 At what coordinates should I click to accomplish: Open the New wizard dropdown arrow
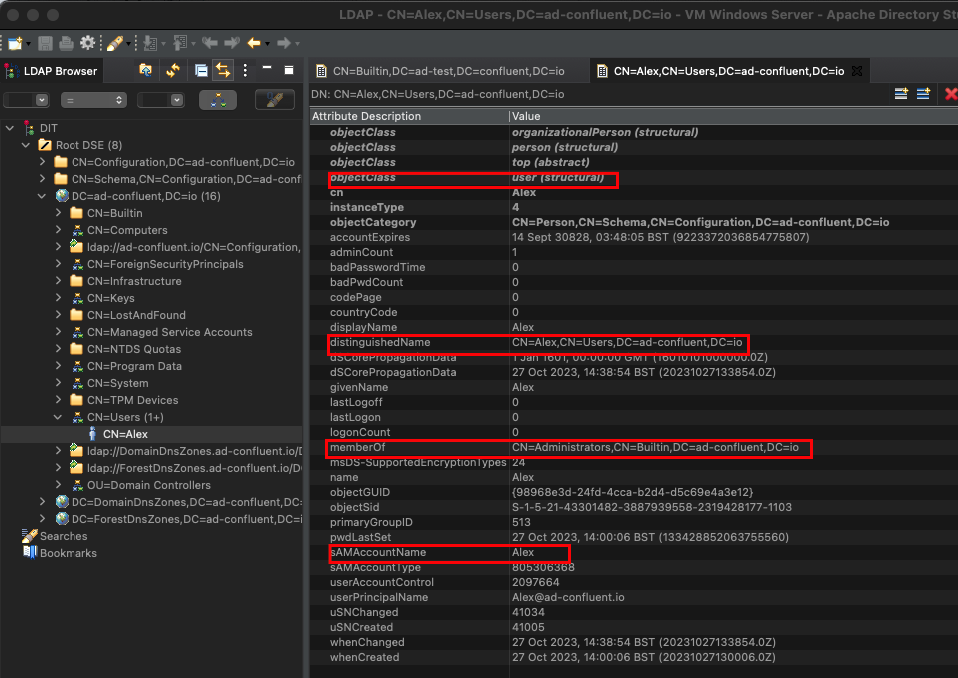pyautogui.click(x=28, y=44)
